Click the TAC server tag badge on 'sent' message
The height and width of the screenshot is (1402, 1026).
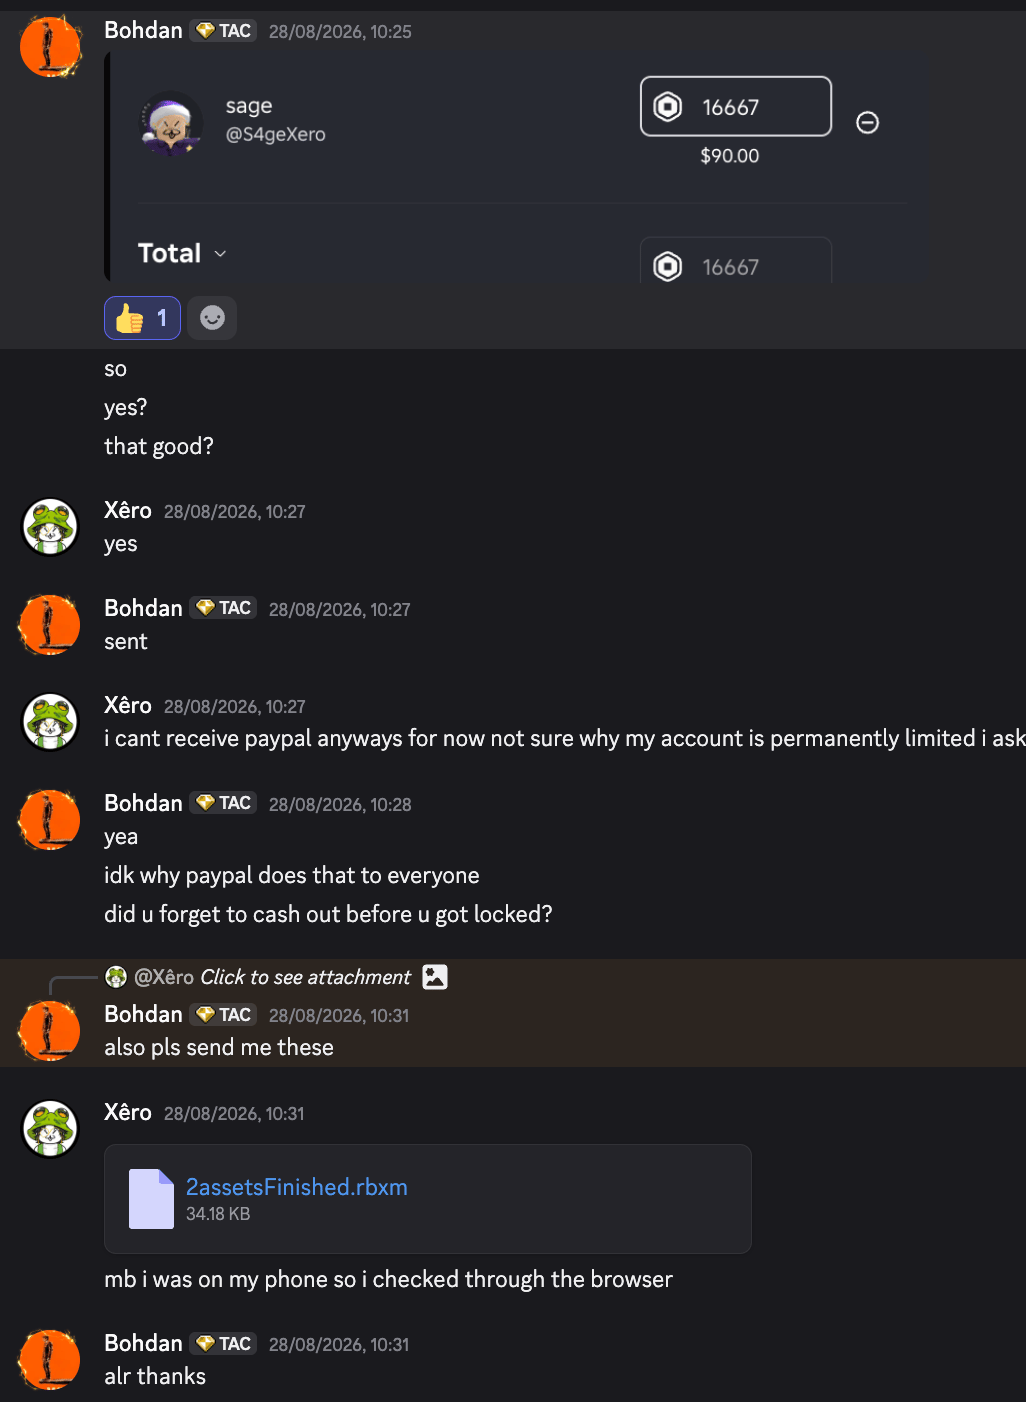224,608
